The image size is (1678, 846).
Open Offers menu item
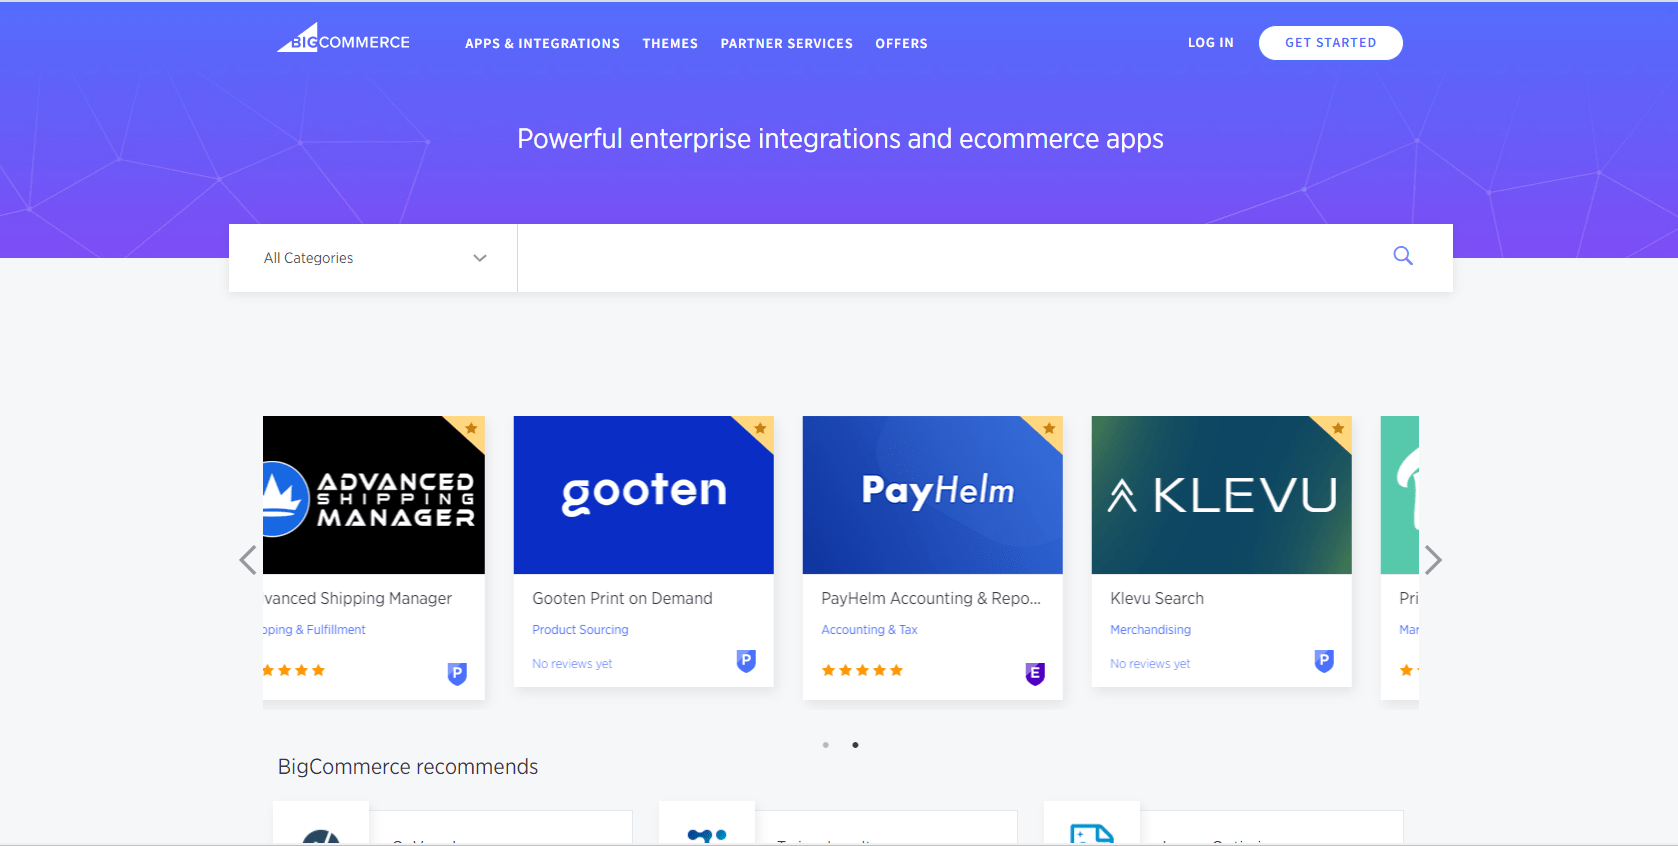901,44
